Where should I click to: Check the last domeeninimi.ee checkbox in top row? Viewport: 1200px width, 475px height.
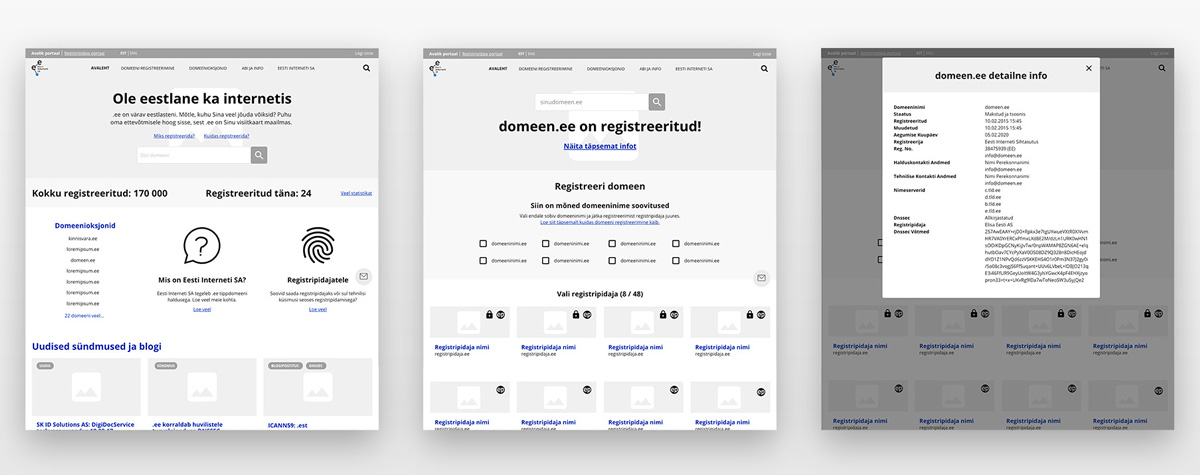coord(677,243)
